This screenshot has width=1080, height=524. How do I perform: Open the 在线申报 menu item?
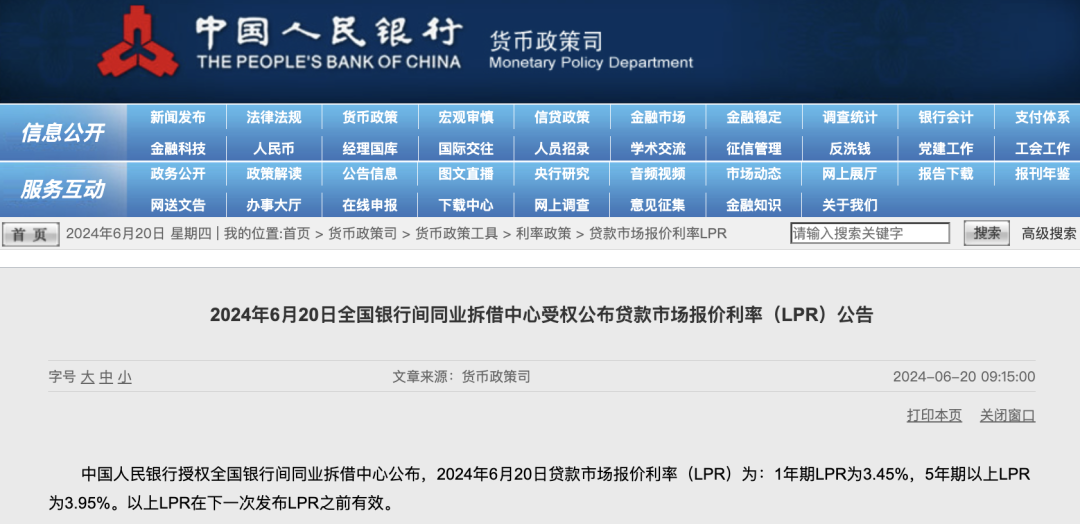point(370,205)
